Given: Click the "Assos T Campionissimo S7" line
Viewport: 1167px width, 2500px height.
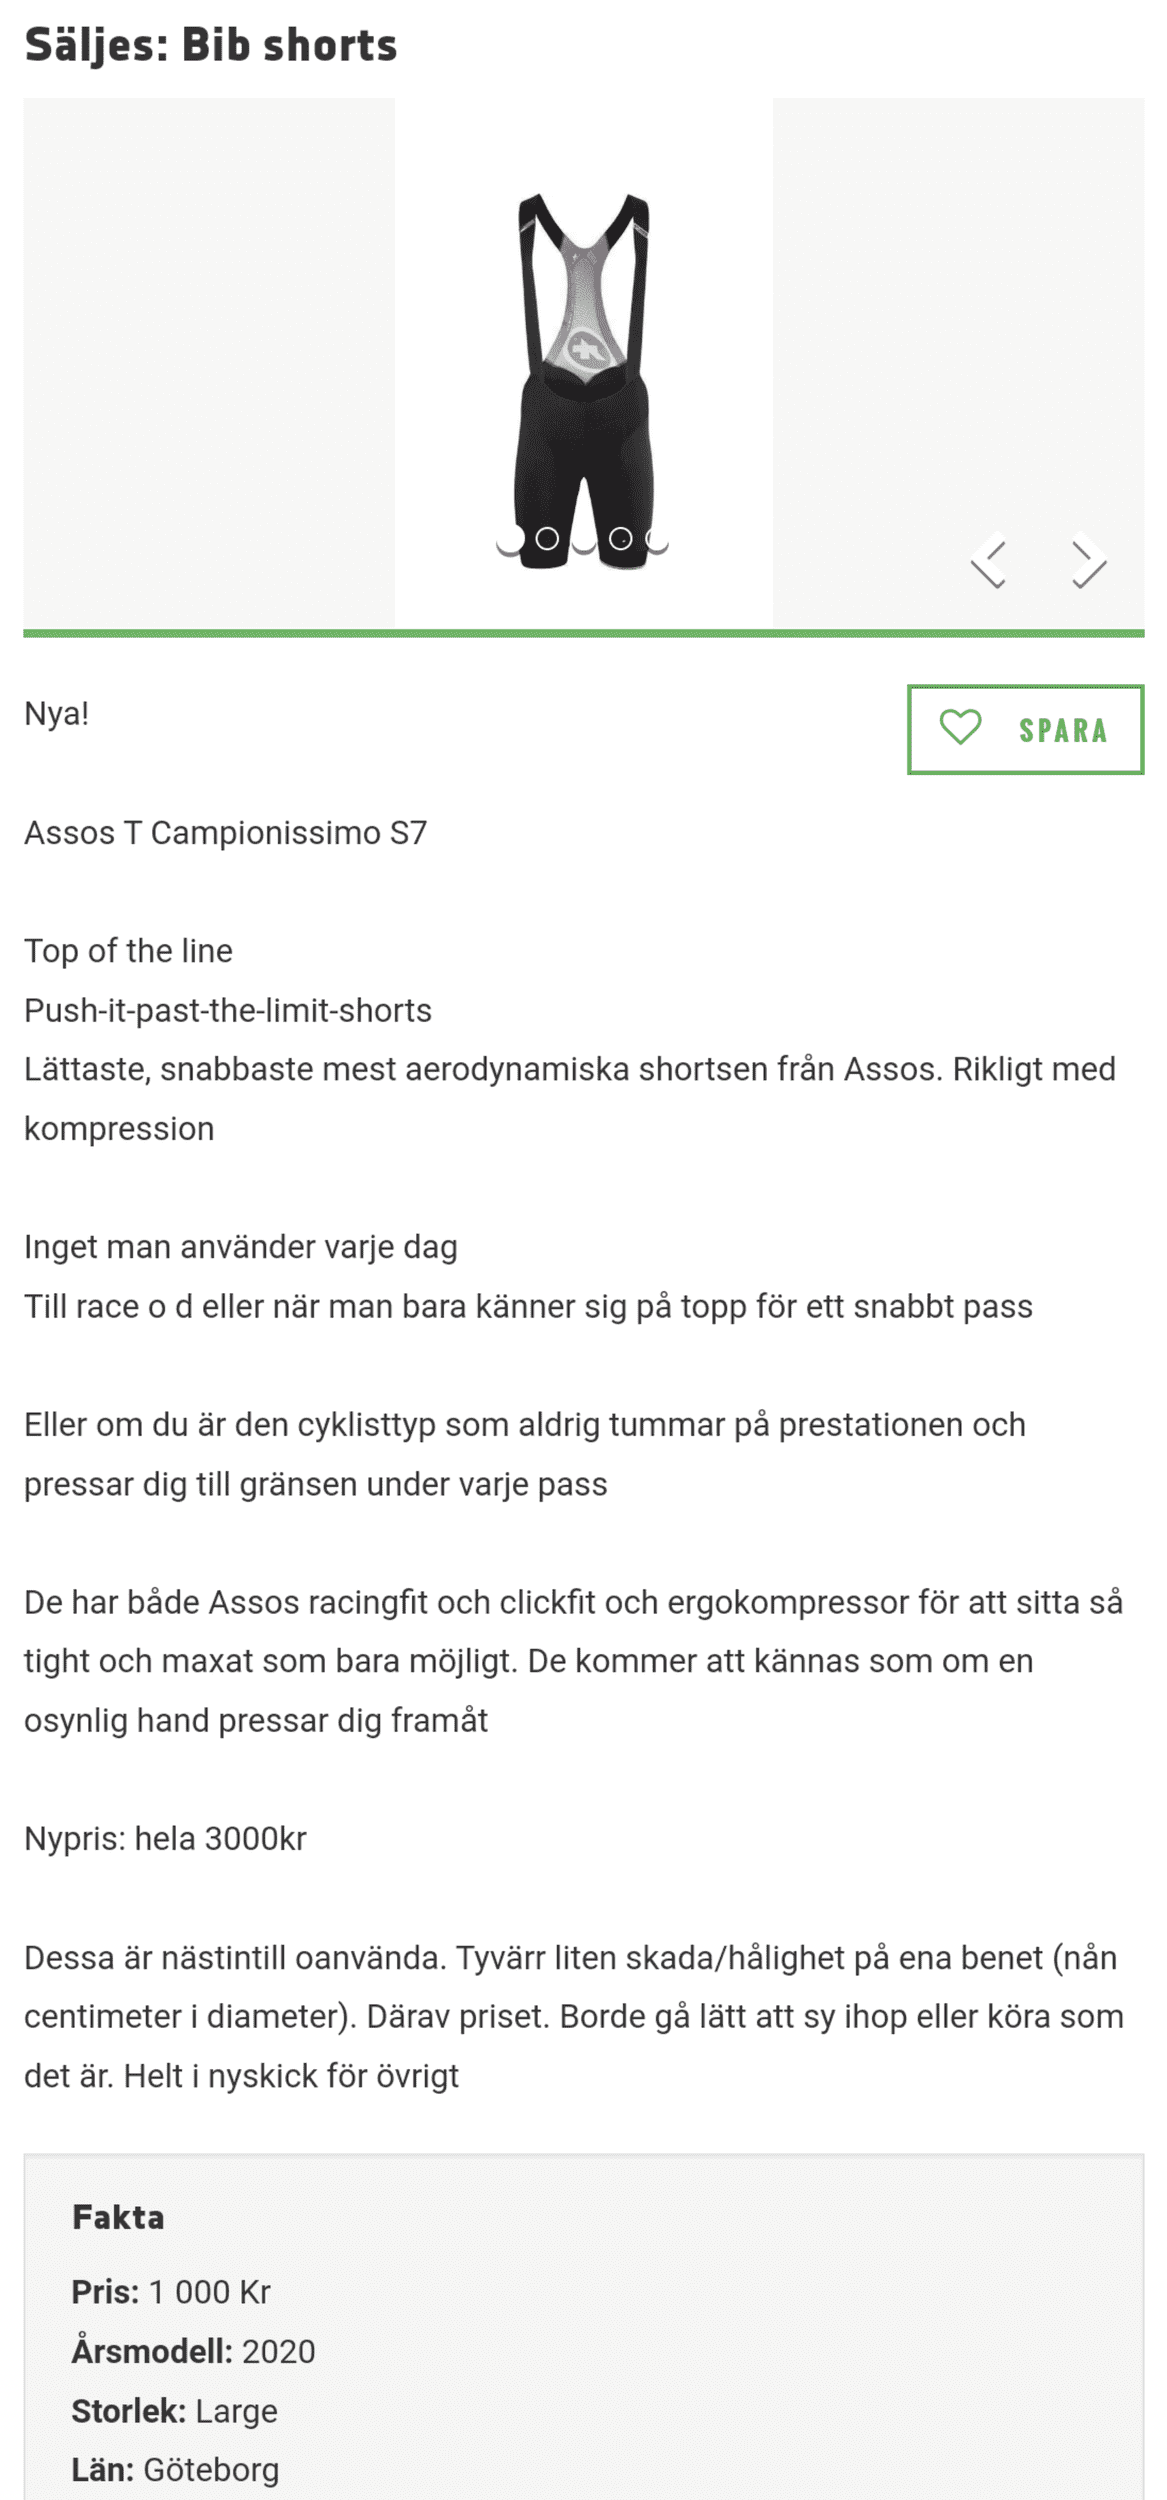Looking at the screenshot, I should coord(225,833).
